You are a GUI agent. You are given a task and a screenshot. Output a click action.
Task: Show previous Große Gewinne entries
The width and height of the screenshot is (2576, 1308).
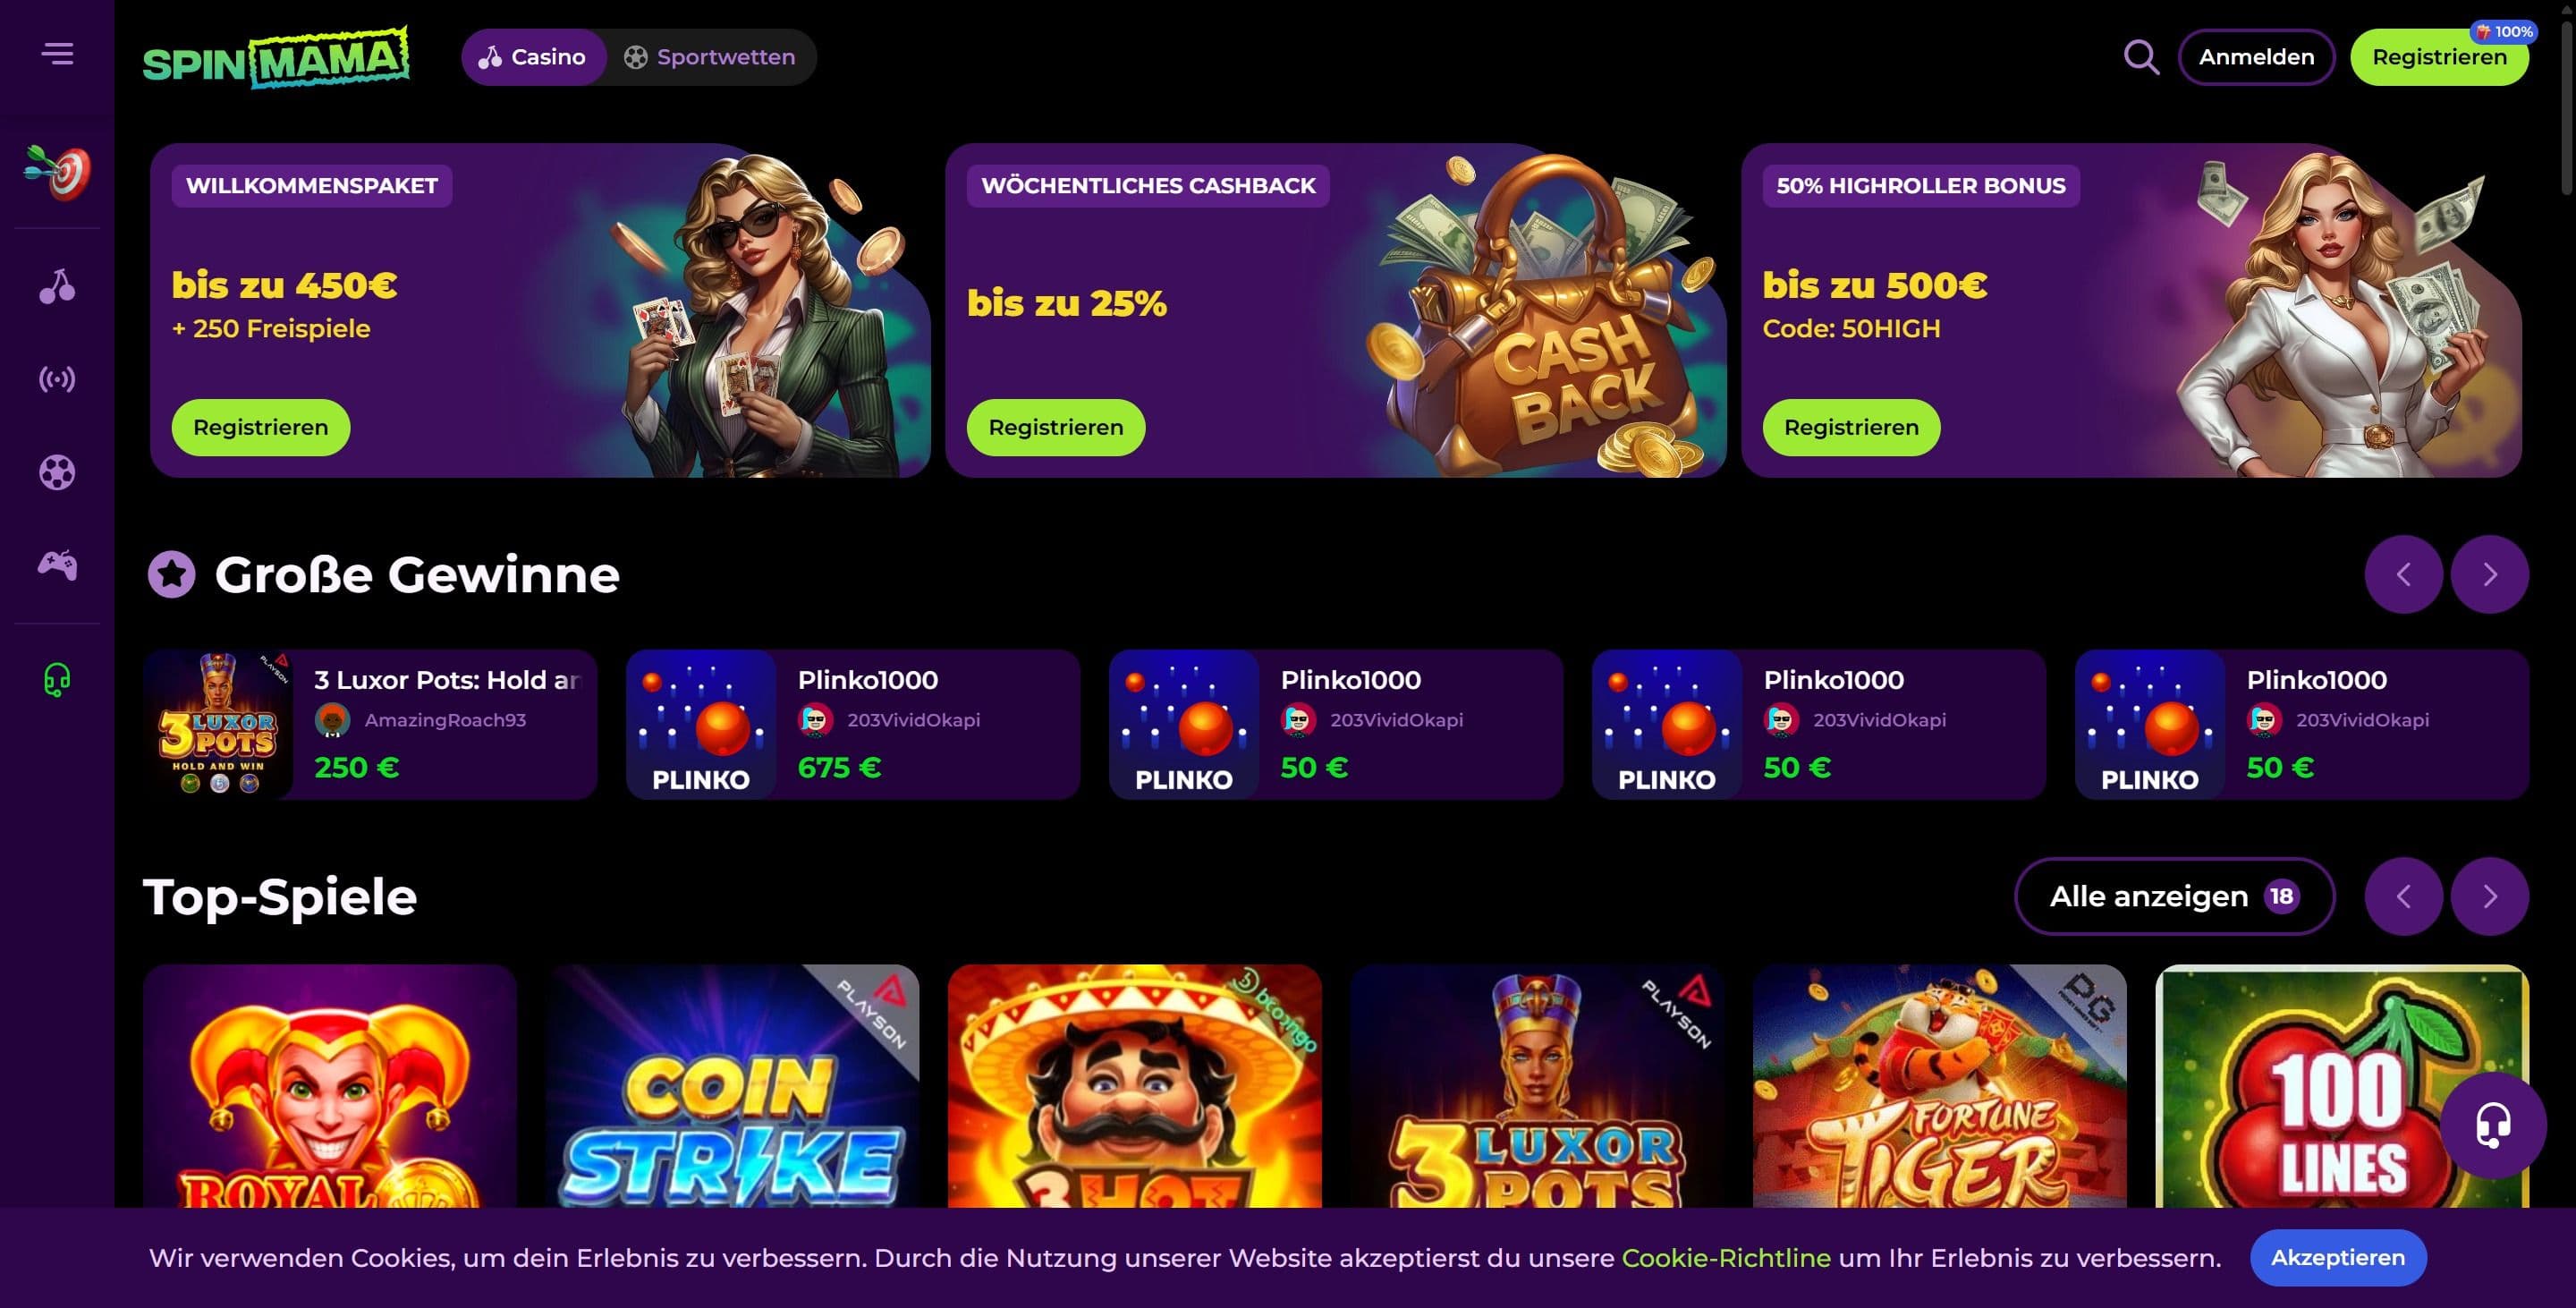click(2404, 574)
